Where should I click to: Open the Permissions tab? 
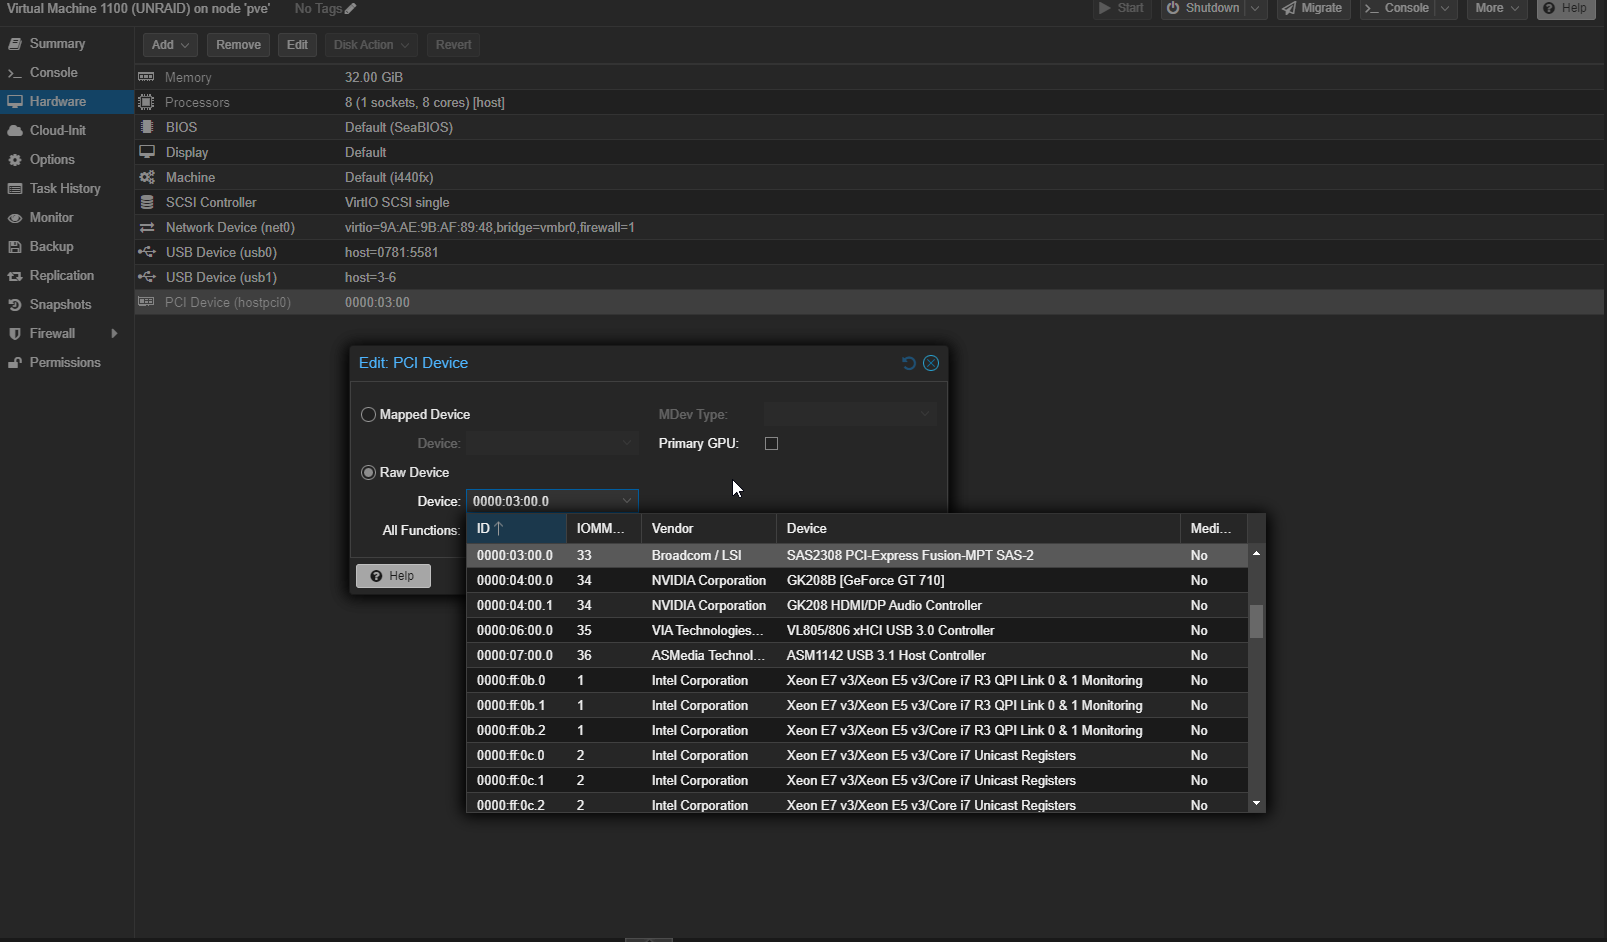point(65,363)
